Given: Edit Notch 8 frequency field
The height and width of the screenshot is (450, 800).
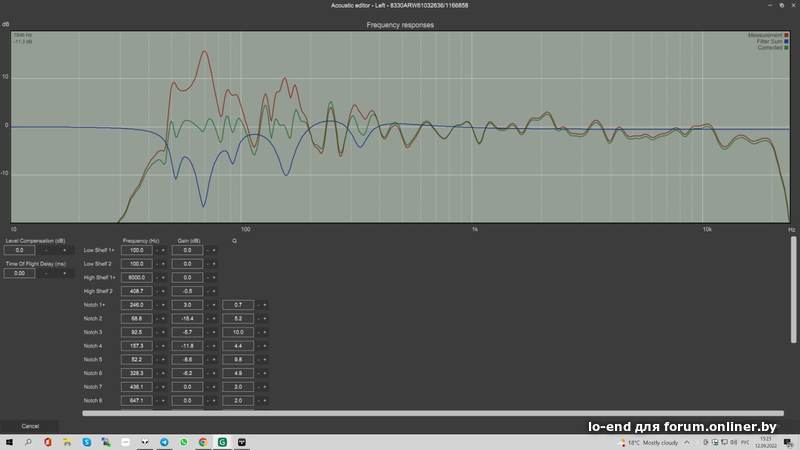Looking at the screenshot, I should (136, 401).
